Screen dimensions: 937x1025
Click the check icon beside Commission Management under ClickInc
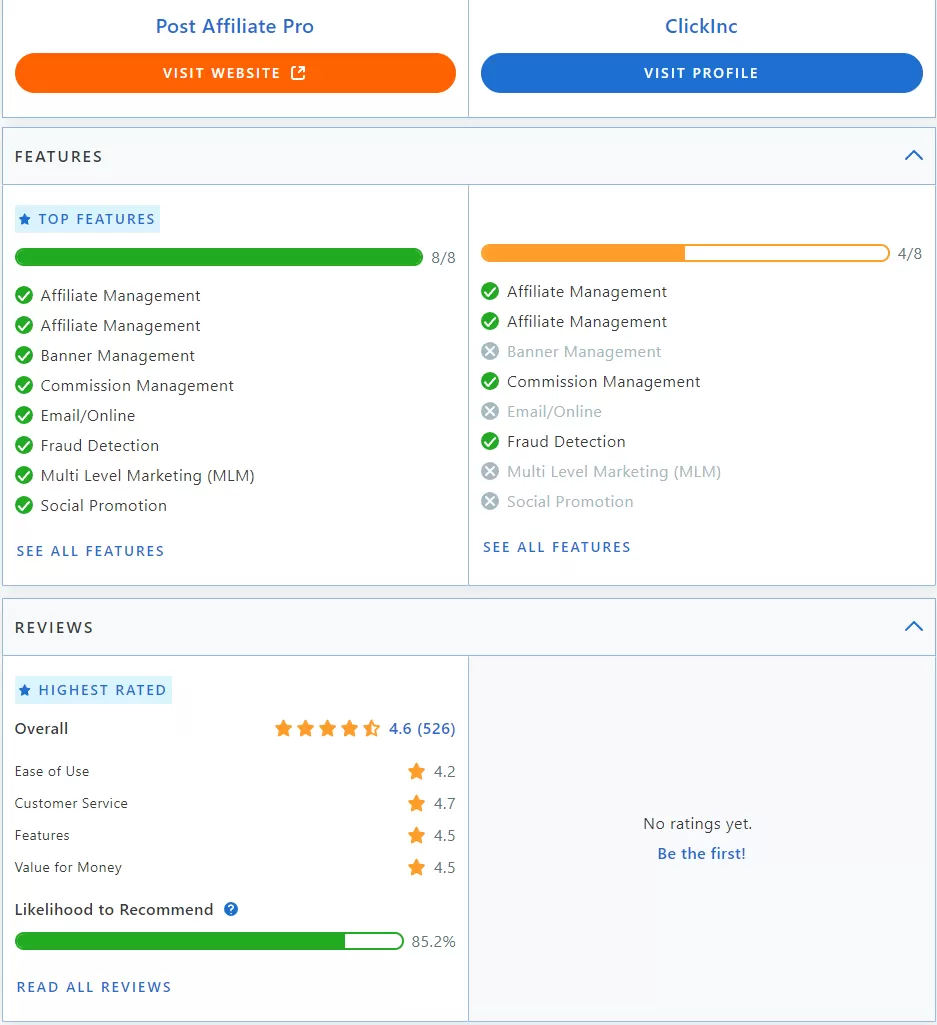[490, 381]
